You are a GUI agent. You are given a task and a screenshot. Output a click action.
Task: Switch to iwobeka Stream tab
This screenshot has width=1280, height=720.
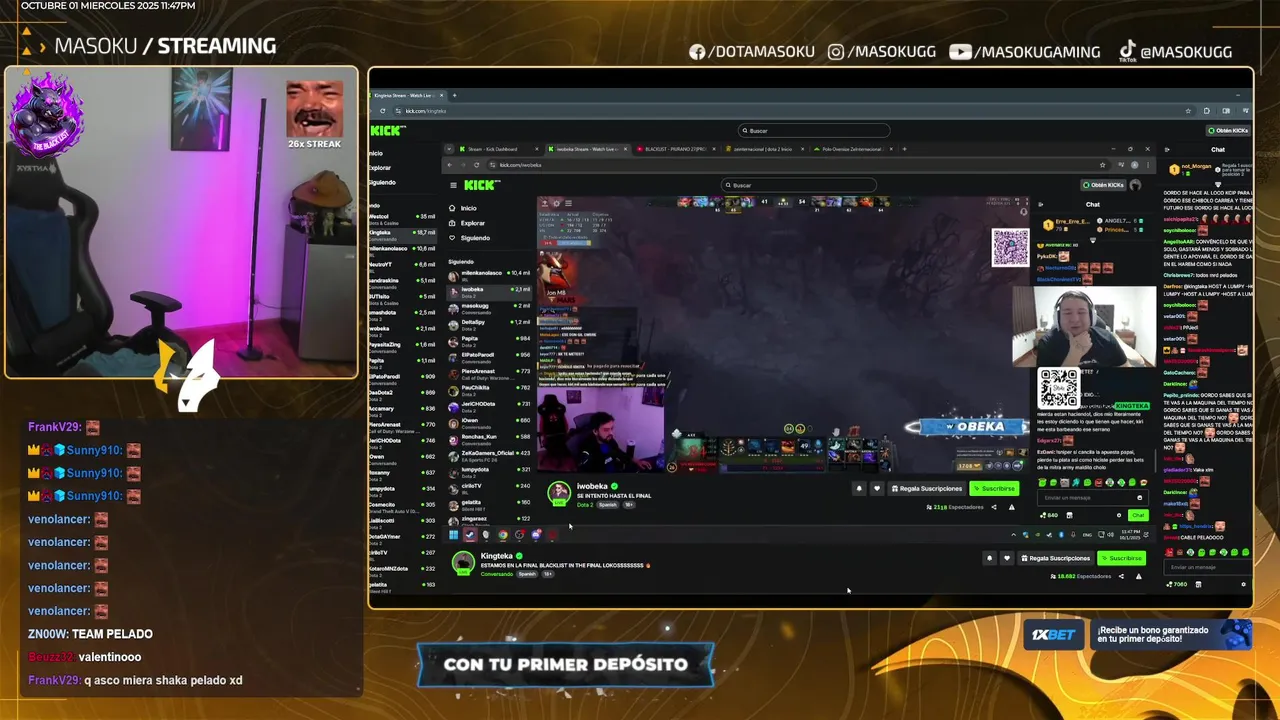(588, 149)
